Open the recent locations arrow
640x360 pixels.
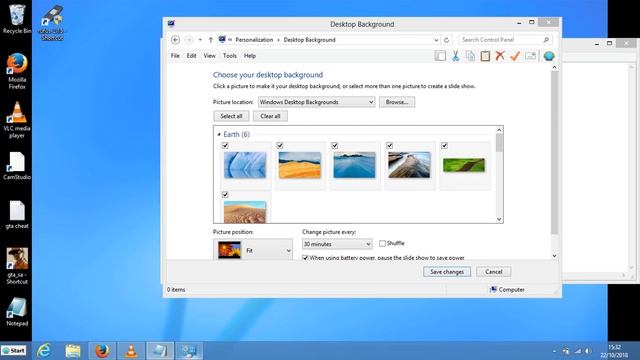tap(200, 40)
